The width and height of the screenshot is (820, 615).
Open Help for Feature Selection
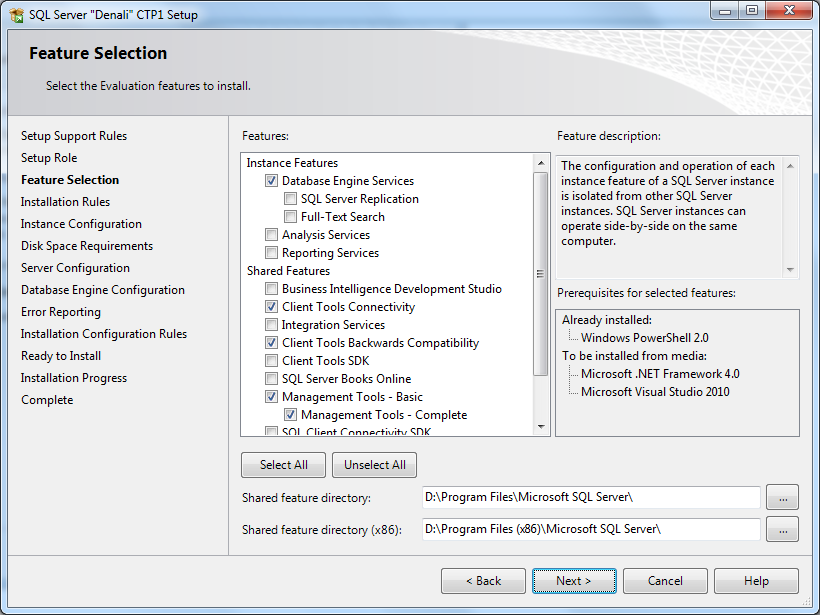[756, 581]
